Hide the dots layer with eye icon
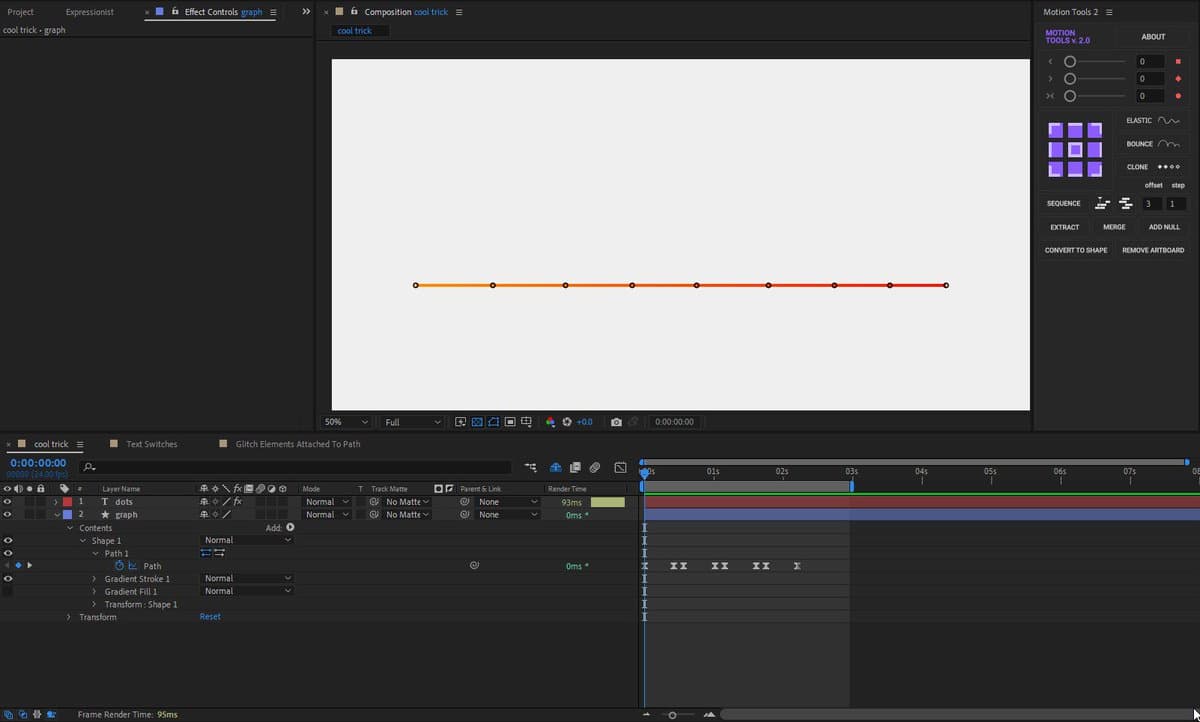 [x=8, y=502]
